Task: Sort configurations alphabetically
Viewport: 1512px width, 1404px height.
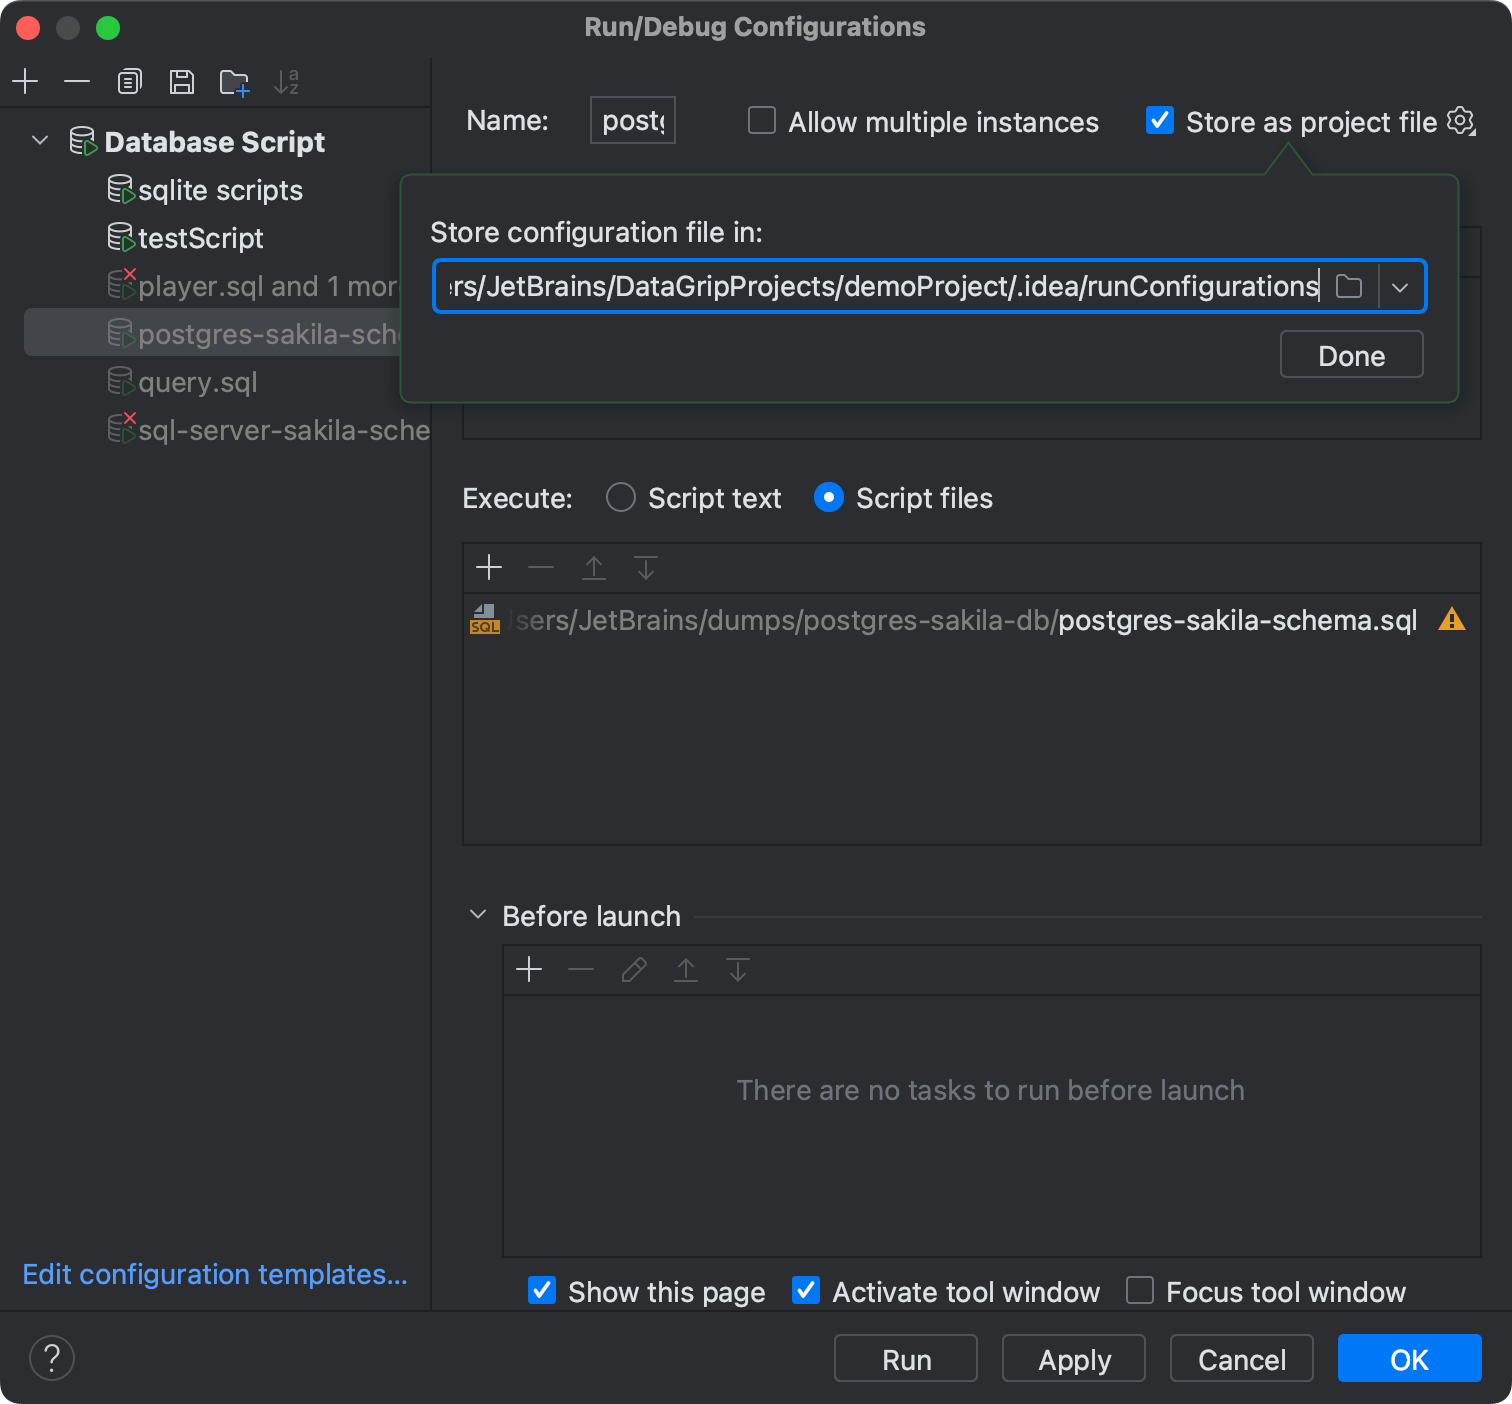Action: 288,81
